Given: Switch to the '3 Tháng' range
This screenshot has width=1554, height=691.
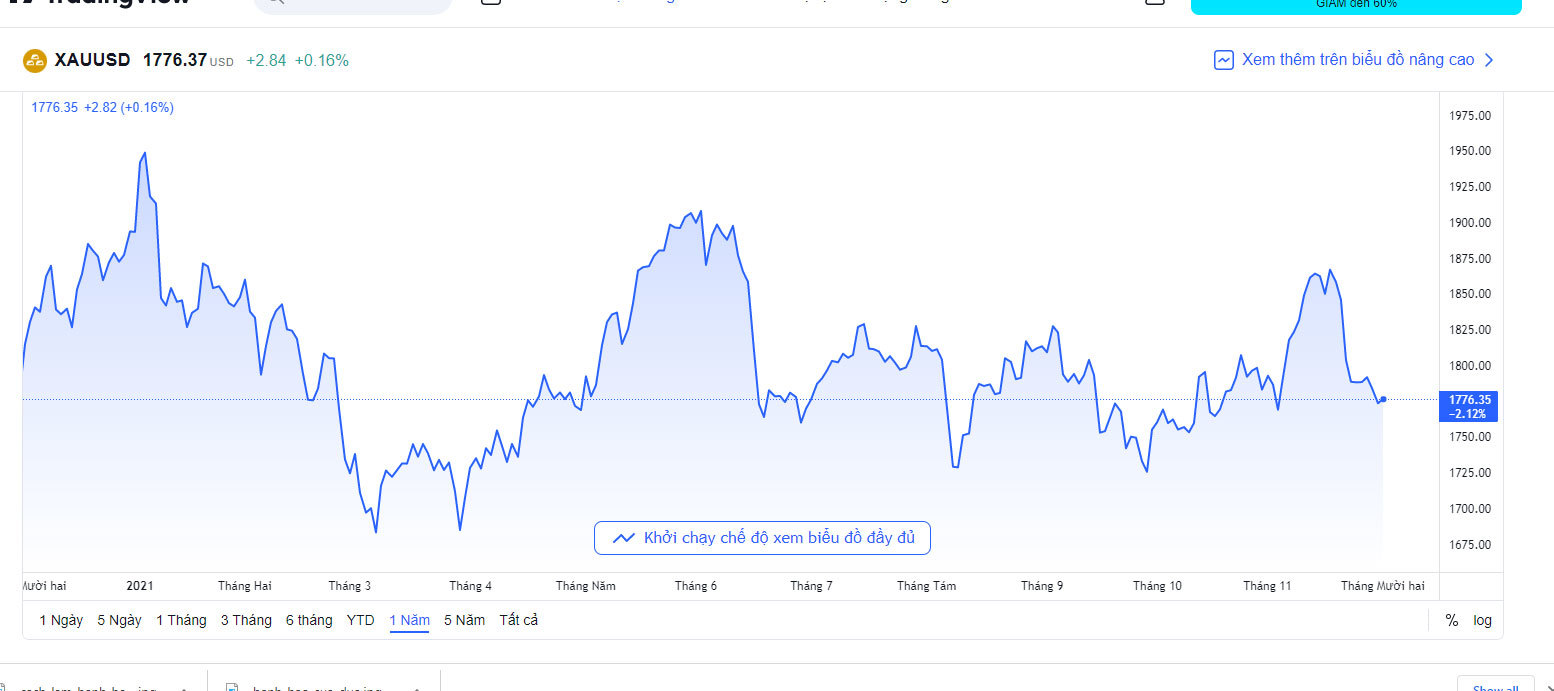Looking at the screenshot, I should (x=246, y=620).
